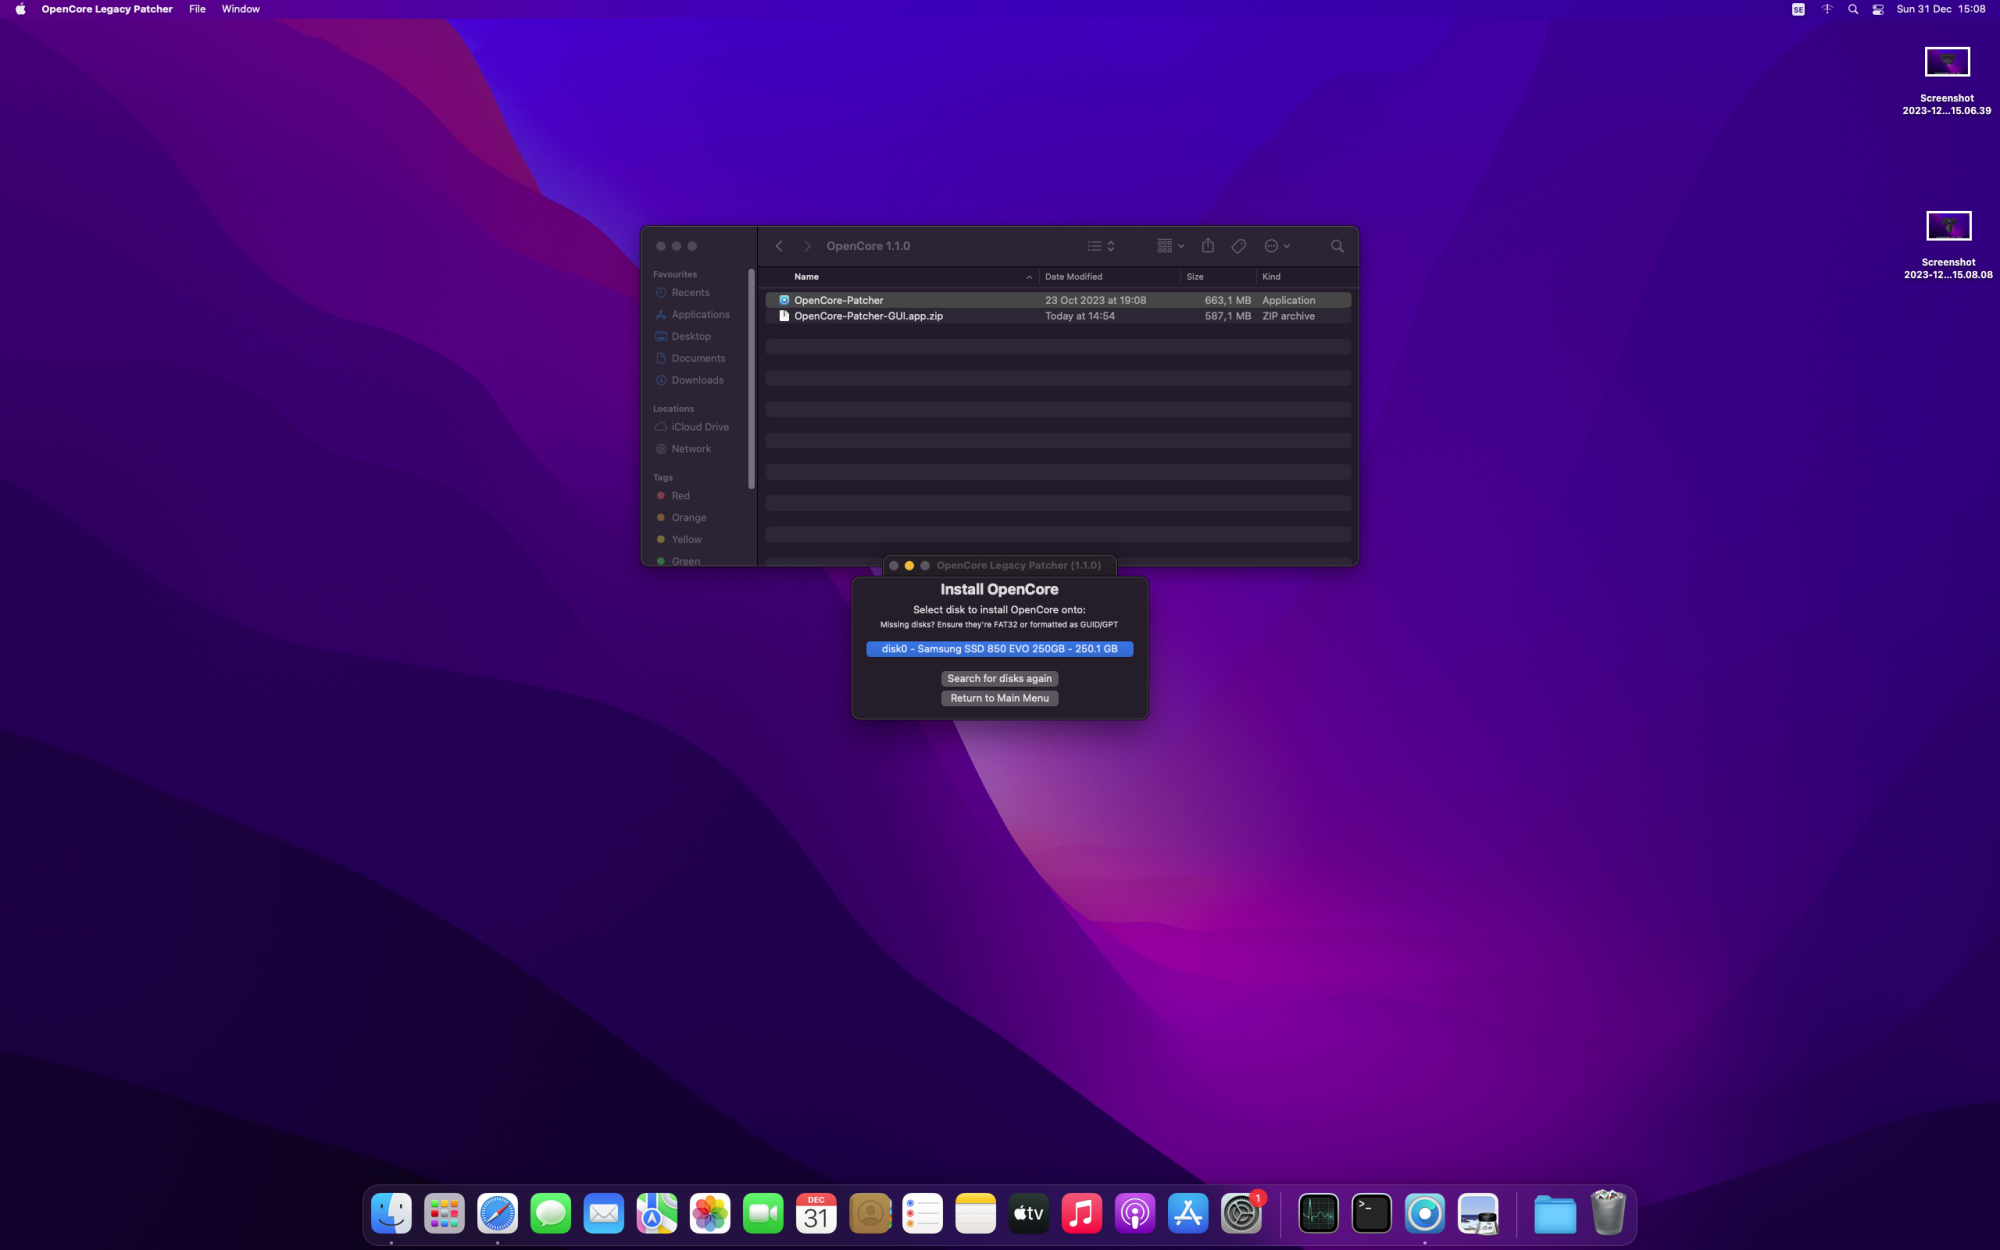Click the Tags icon in the Finder toolbar
This screenshot has height=1250, width=2000.
1238,245
